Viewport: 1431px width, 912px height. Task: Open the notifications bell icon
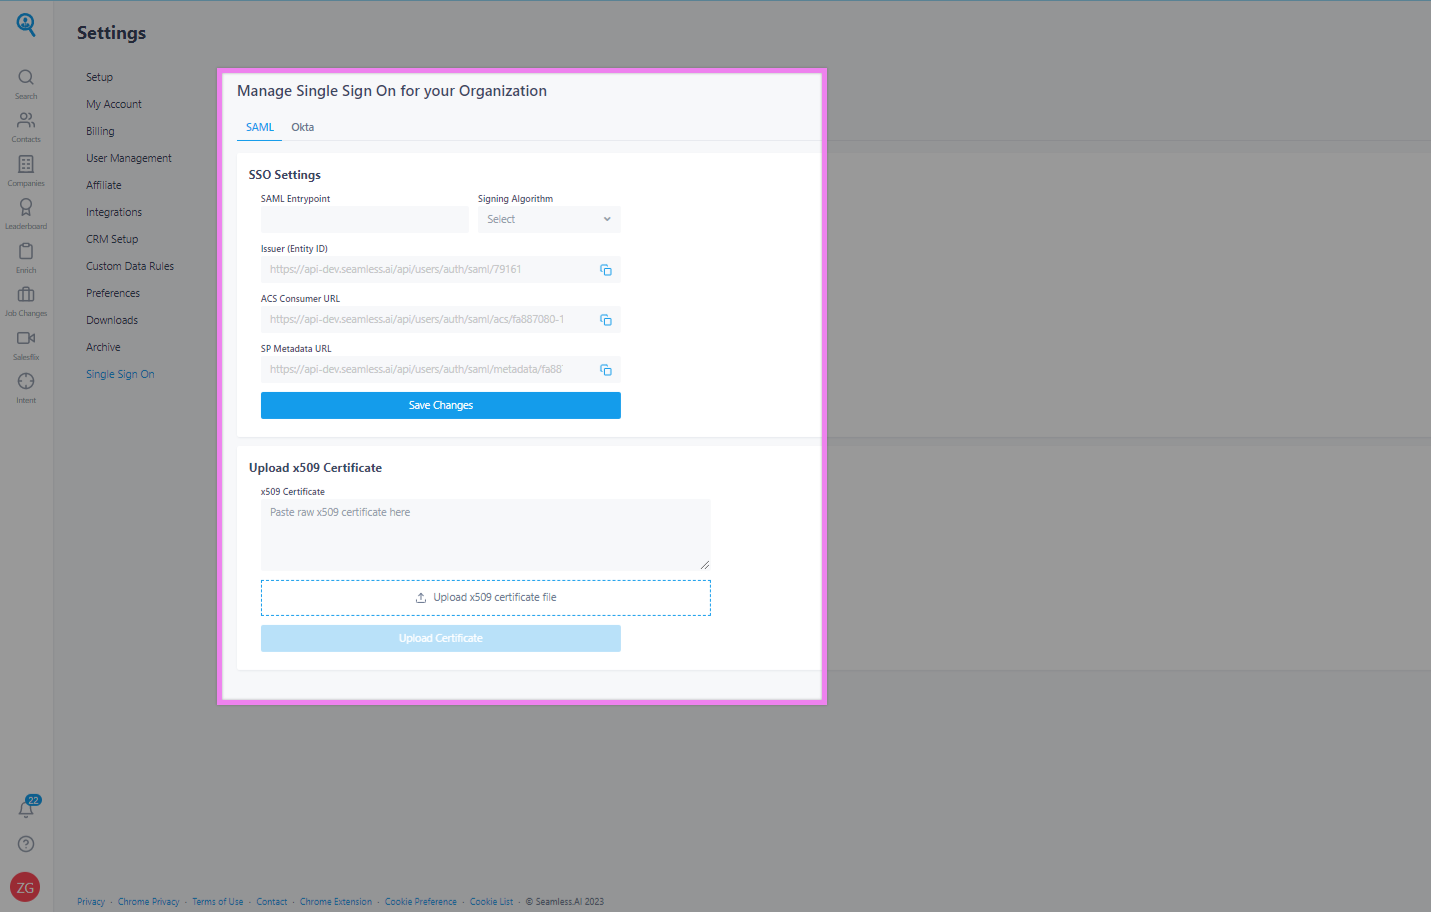(26, 808)
